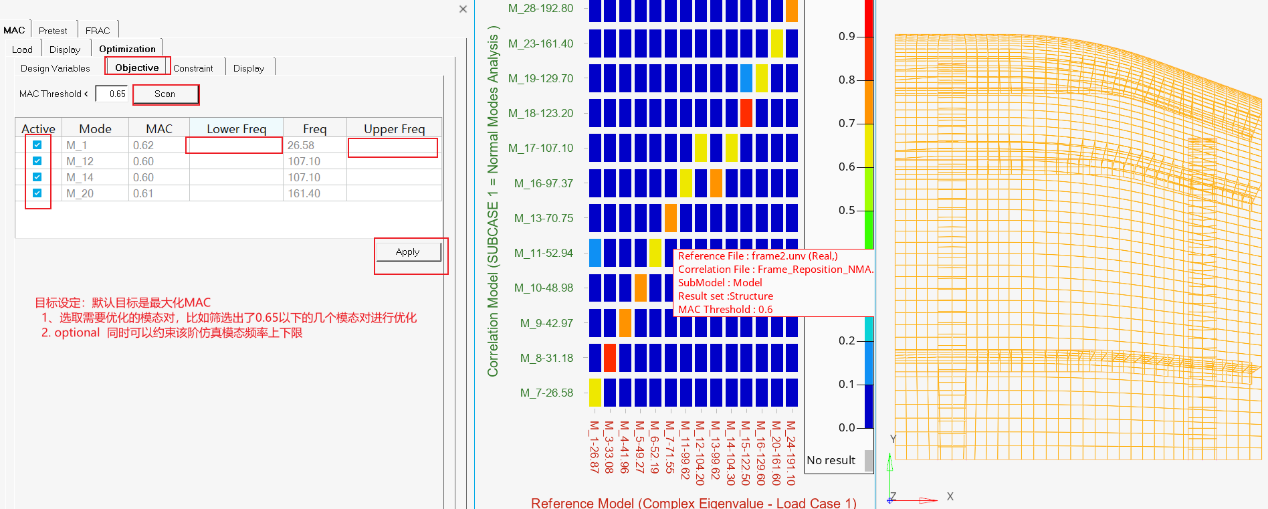Select red MAC cell in M_8-31.18 row

[610, 357]
